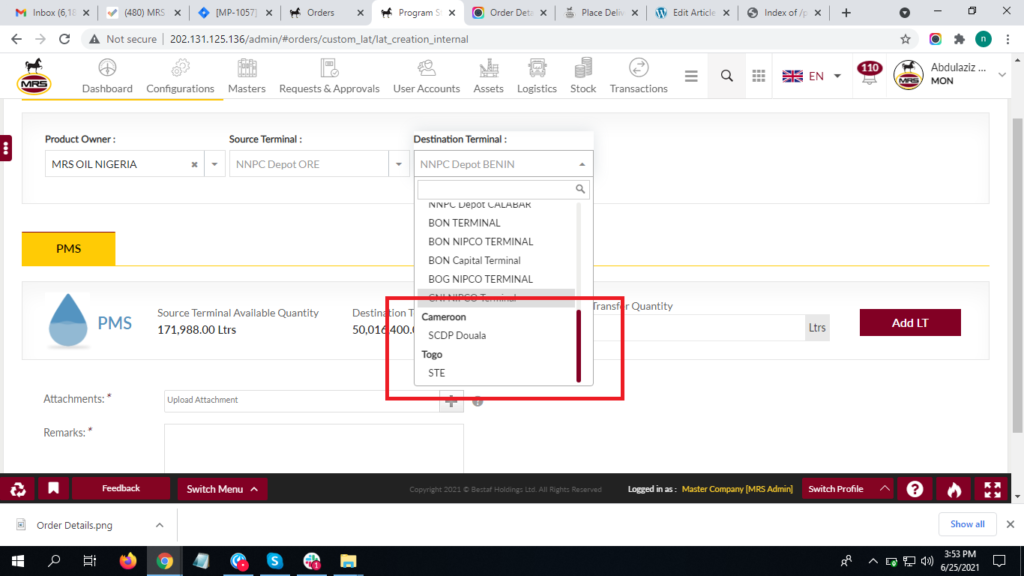Switch to the Edit Article browser tab
The height and width of the screenshot is (576, 1024).
693,12
